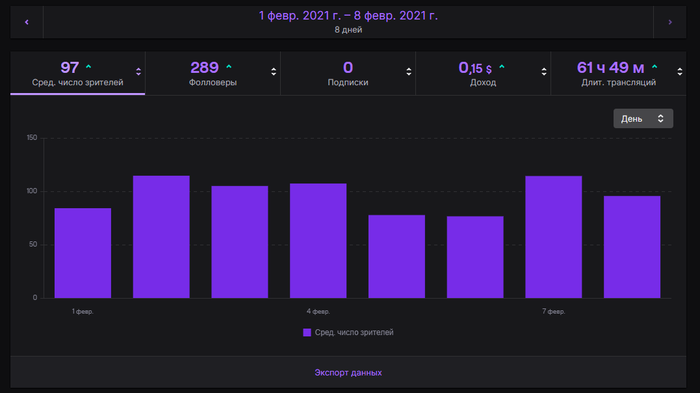Click the 7 февр. axis label
This screenshot has height=393, width=700.
click(554, 311)
